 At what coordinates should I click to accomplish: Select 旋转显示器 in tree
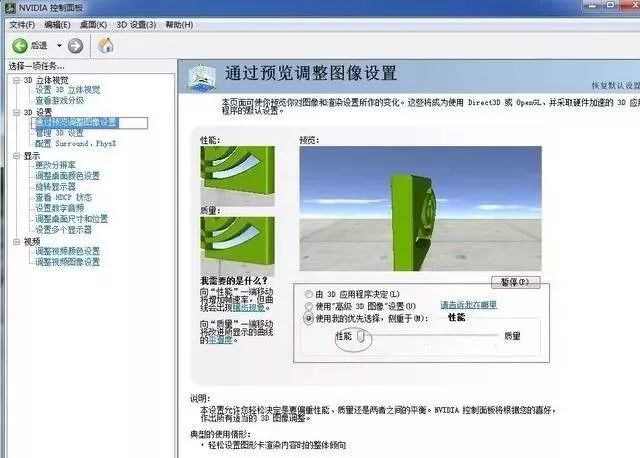click(x=56, y=187)
